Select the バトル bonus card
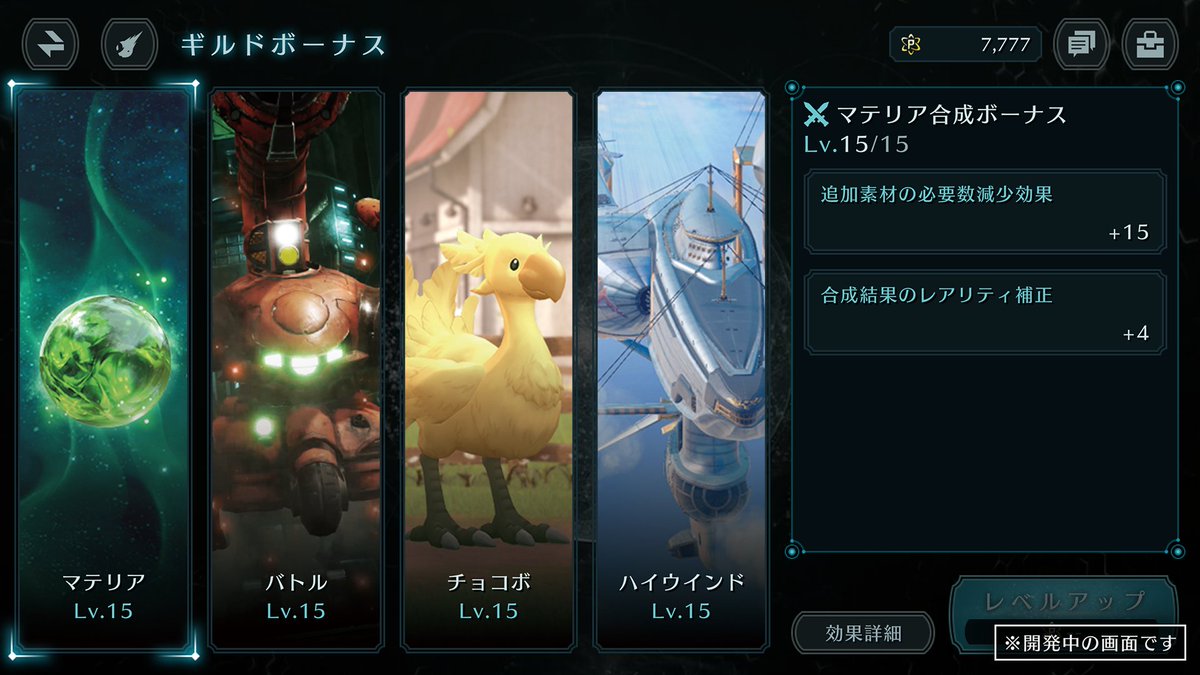This screenshot has width=1200, height=675. pos(296,369)
